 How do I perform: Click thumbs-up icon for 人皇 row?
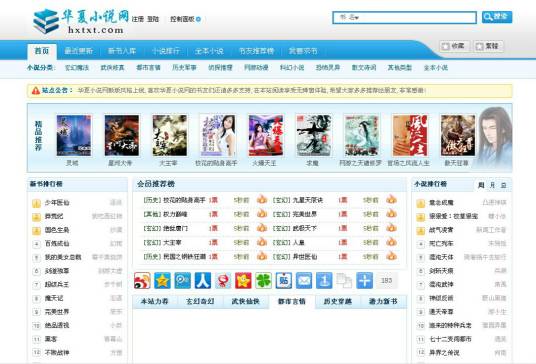pos(391,242)
